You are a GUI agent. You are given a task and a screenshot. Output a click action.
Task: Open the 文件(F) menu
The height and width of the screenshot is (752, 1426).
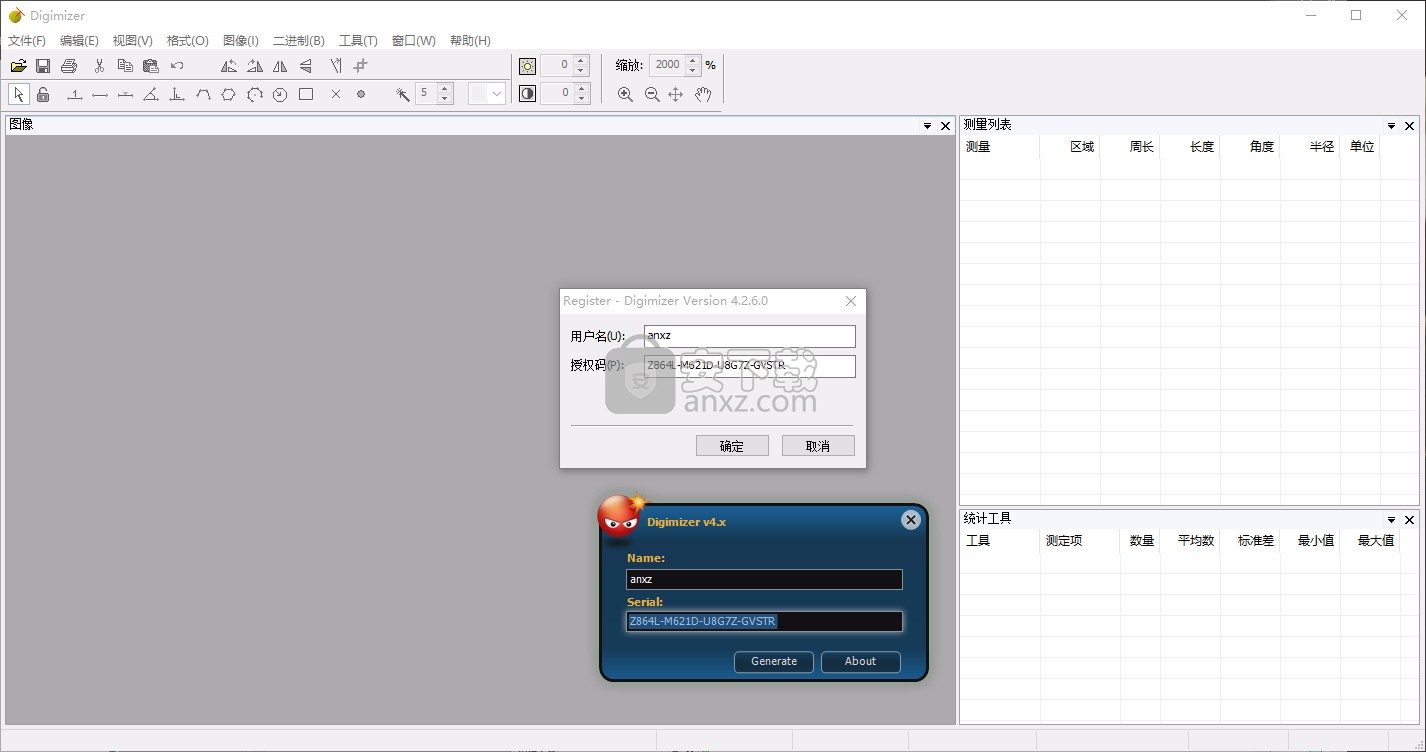(27, 41)
